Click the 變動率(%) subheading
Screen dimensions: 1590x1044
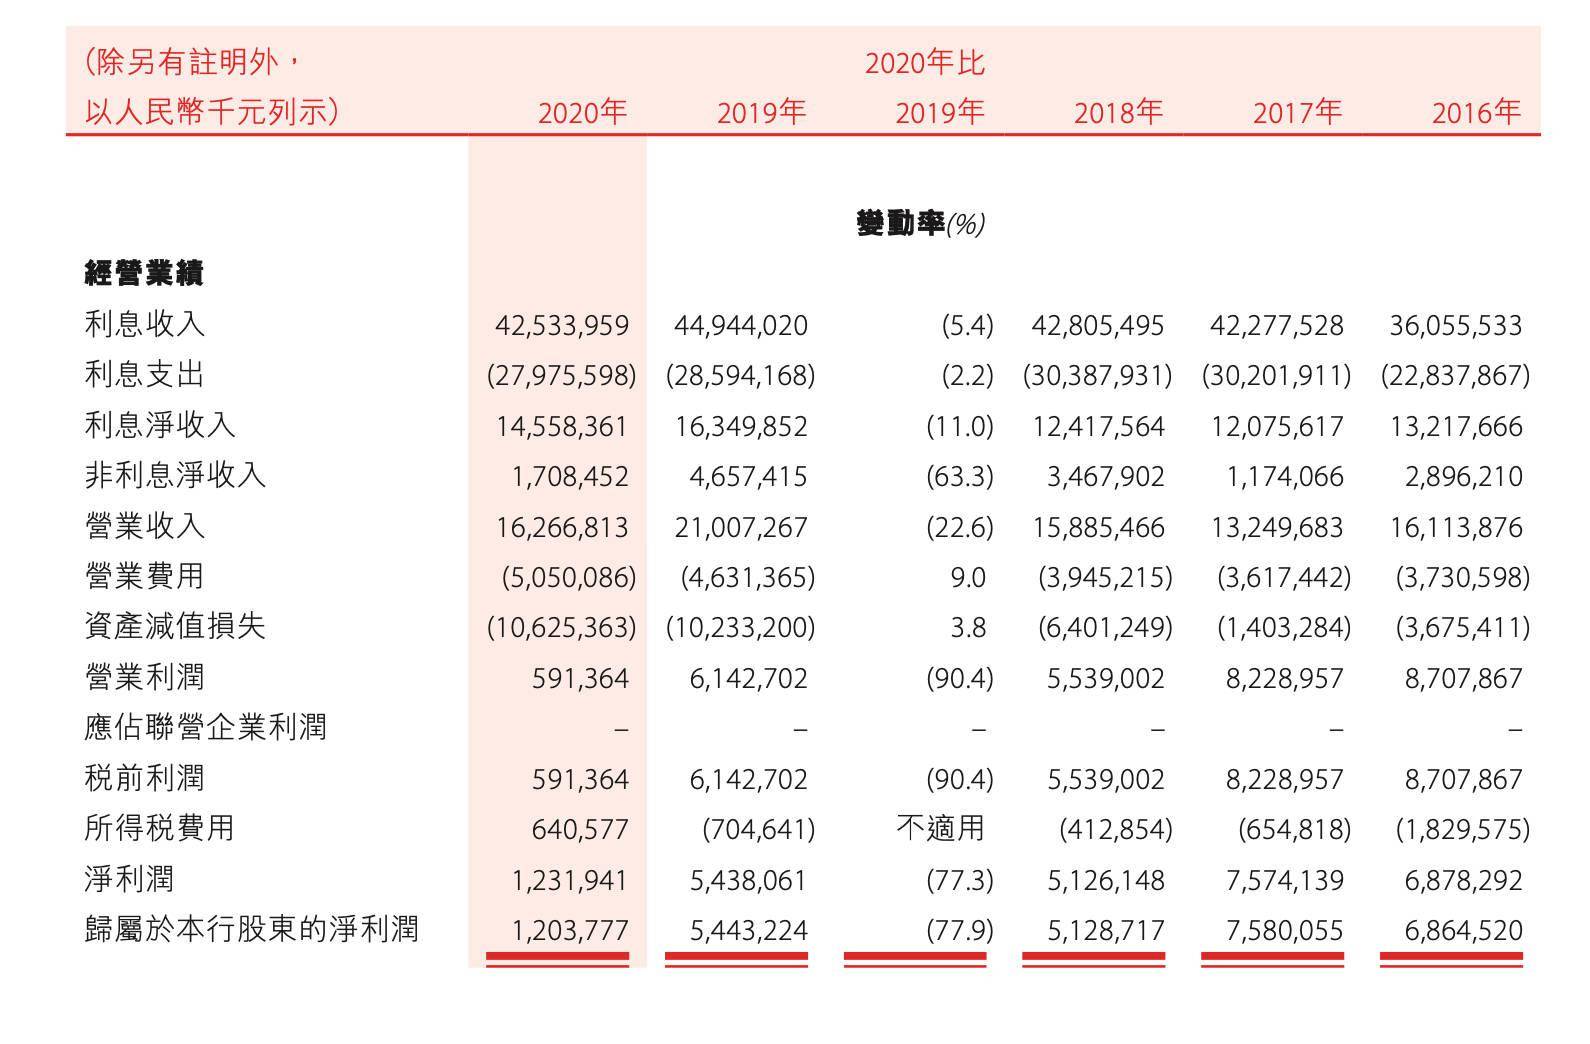(920, 224)
